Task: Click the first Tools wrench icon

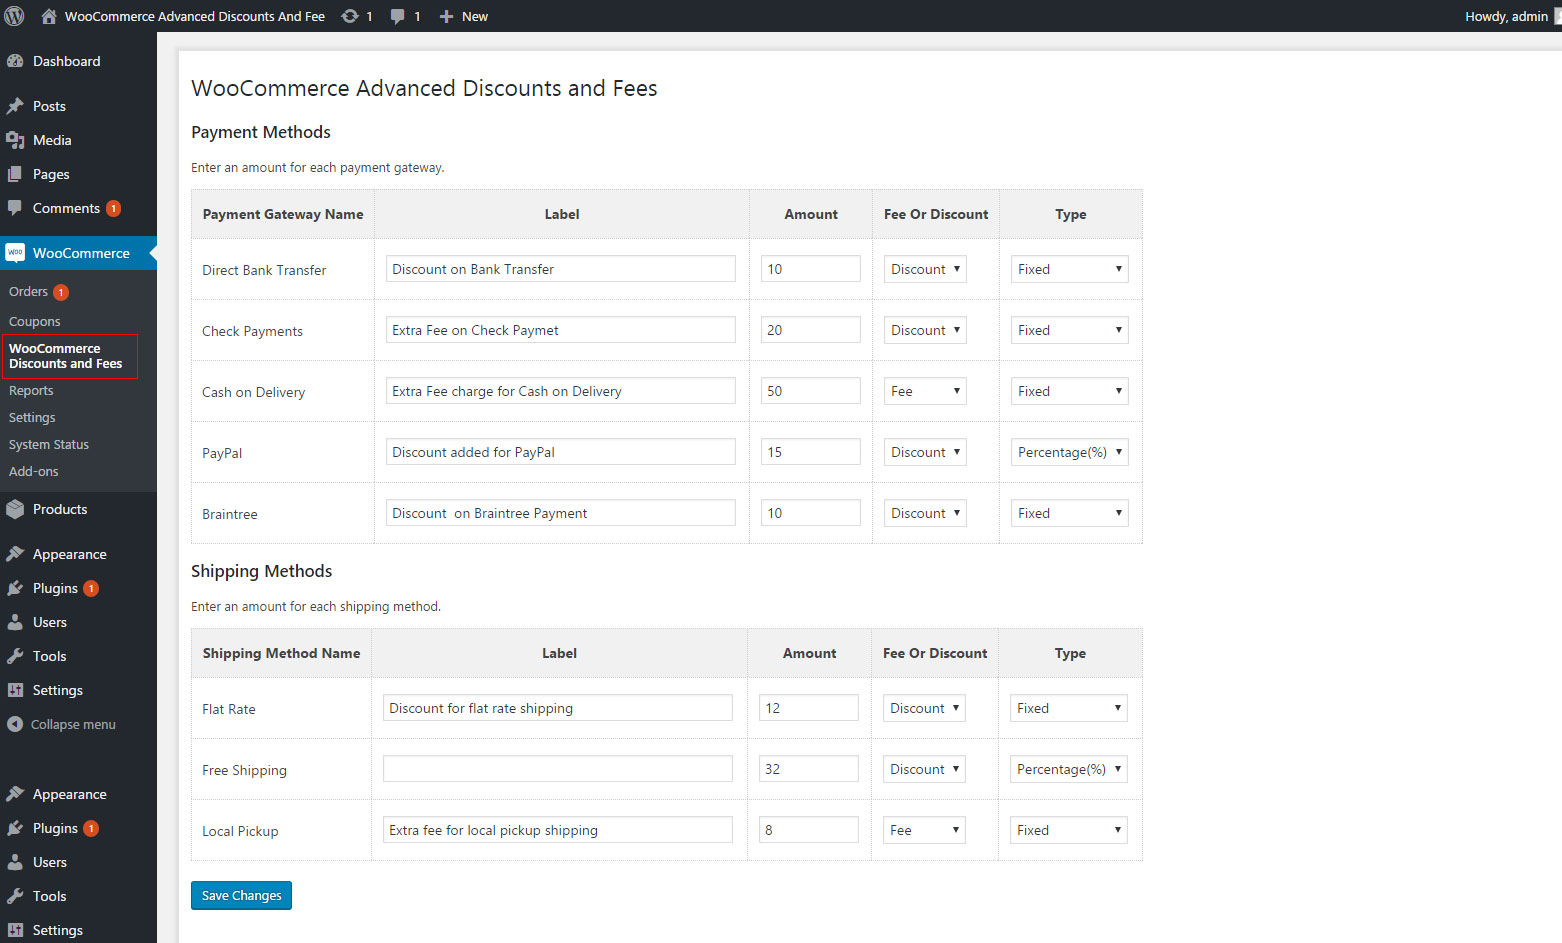Action: pyautogui.click(x=15, y=656)
